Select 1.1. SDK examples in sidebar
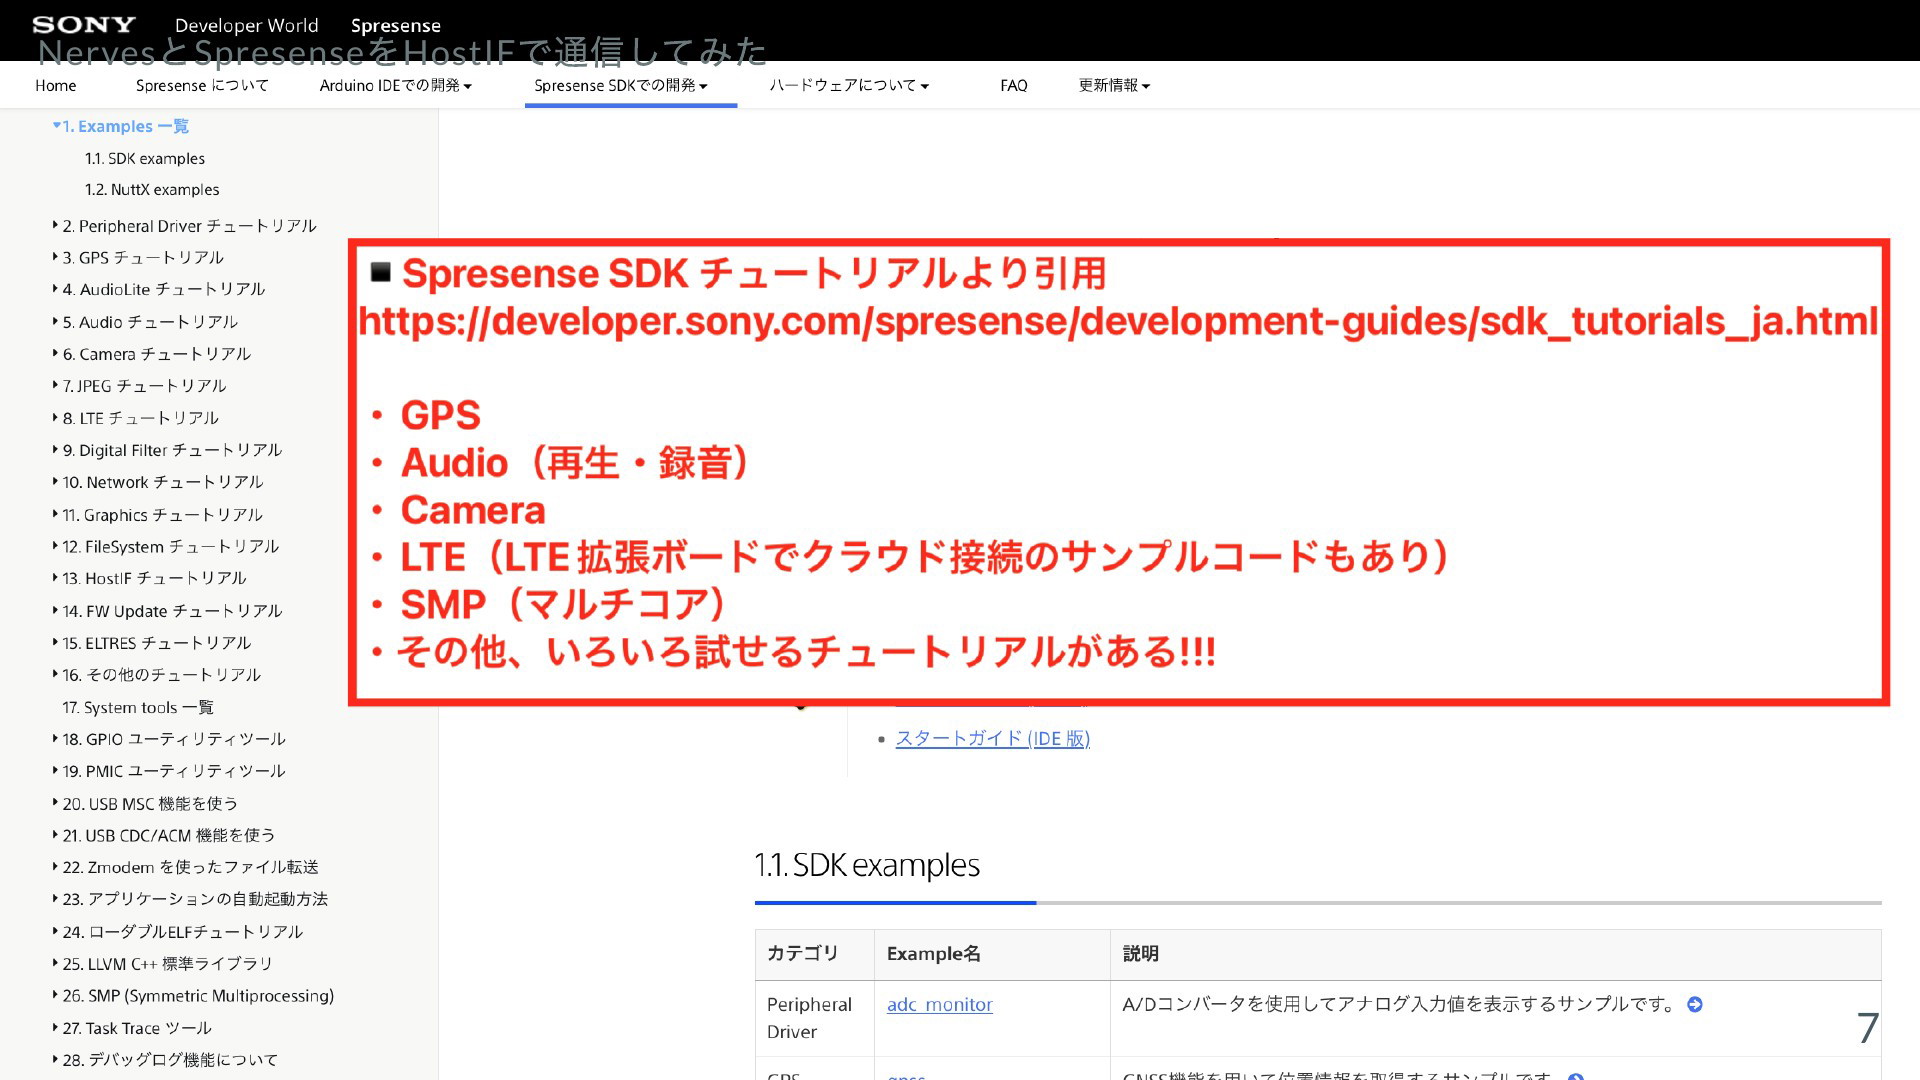Screen dimensions: 1920x1080 click(145, 158)
